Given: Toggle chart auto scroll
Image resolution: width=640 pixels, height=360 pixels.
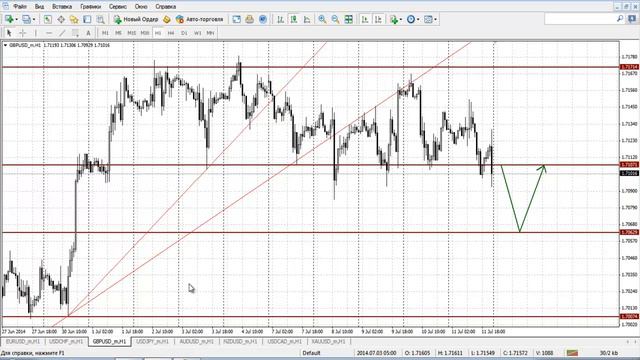Looking at the screenshot, I should (365, 19).
